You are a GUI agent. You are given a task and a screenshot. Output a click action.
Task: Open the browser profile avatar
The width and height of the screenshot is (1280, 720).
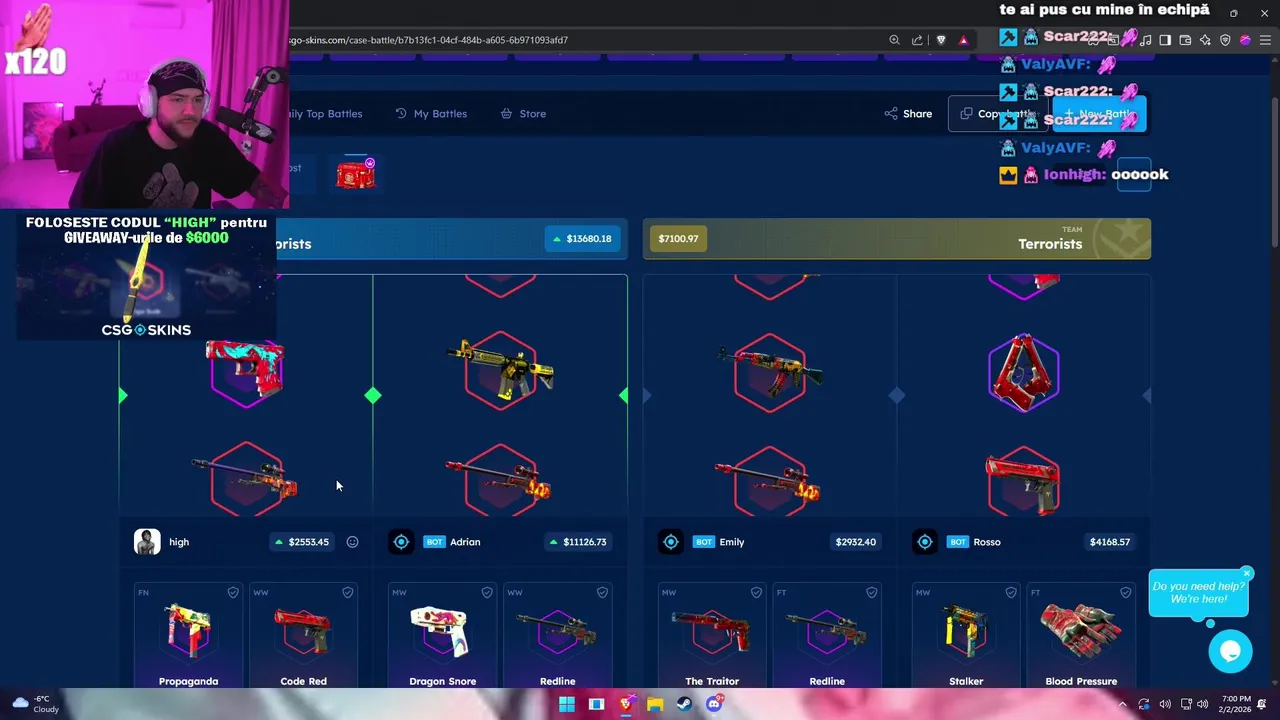(x=1245, y=40)
